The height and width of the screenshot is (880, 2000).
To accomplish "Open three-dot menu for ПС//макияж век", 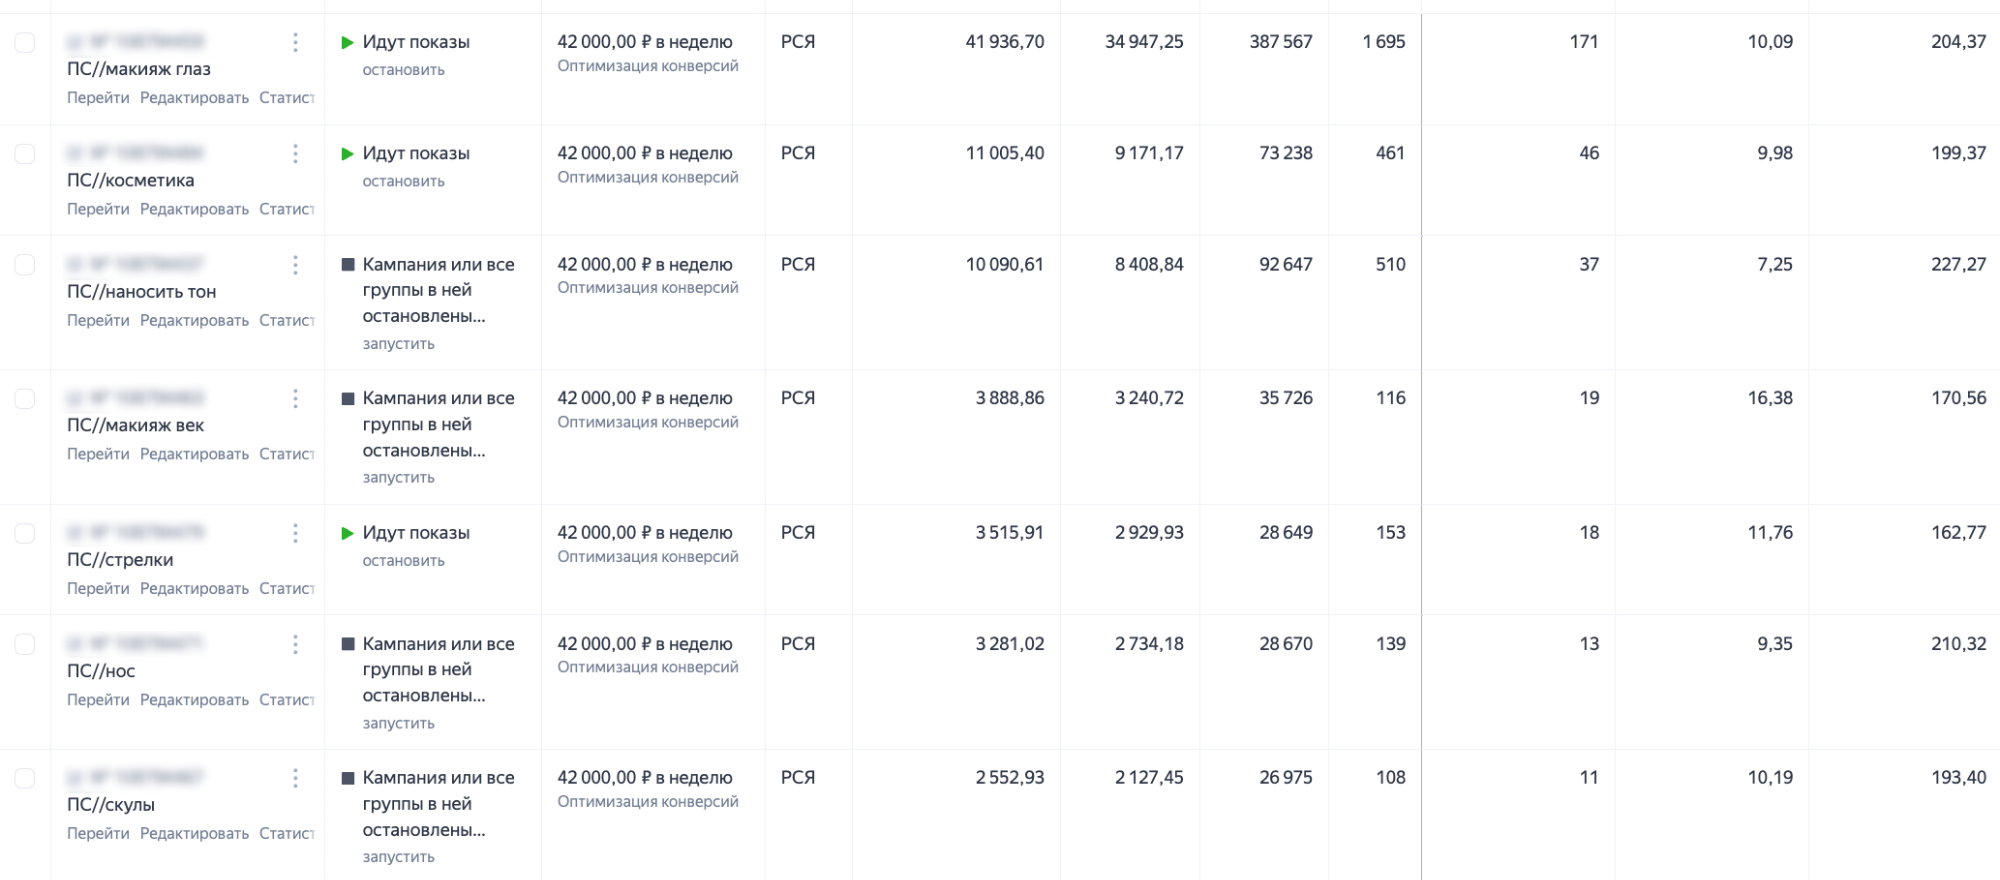I will (x=295, y=399).
